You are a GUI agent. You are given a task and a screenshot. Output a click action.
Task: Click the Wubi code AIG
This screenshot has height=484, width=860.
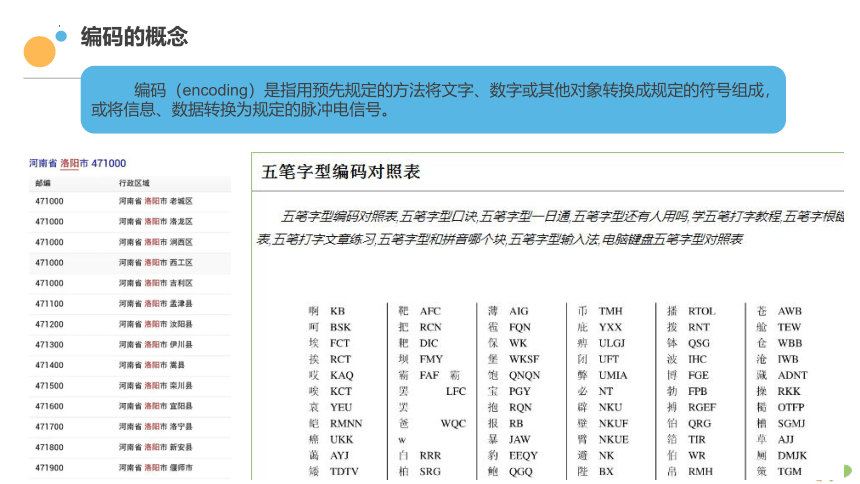click(519, 311)
